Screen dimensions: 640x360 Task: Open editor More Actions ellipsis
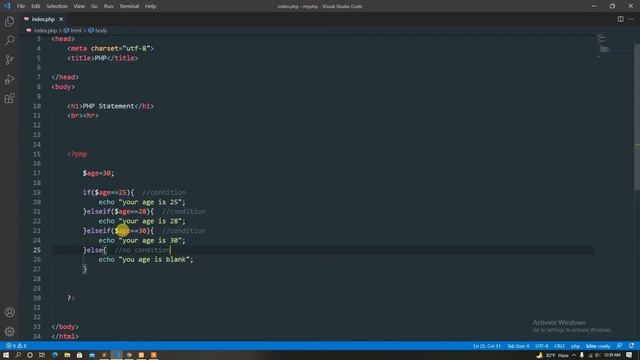(631, 19)
